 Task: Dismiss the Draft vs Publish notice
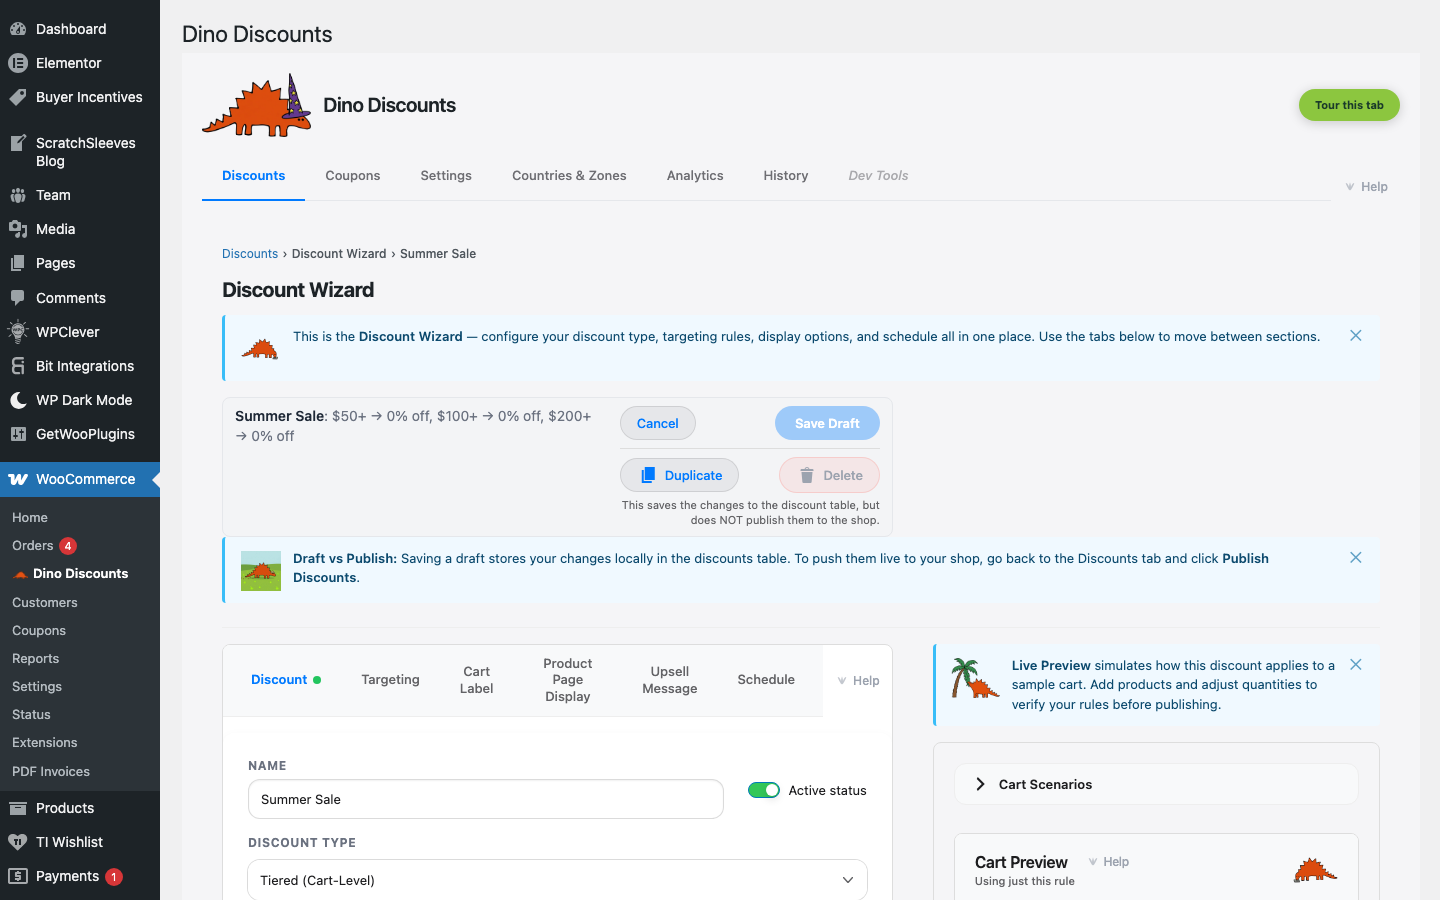click(1356, 558)
